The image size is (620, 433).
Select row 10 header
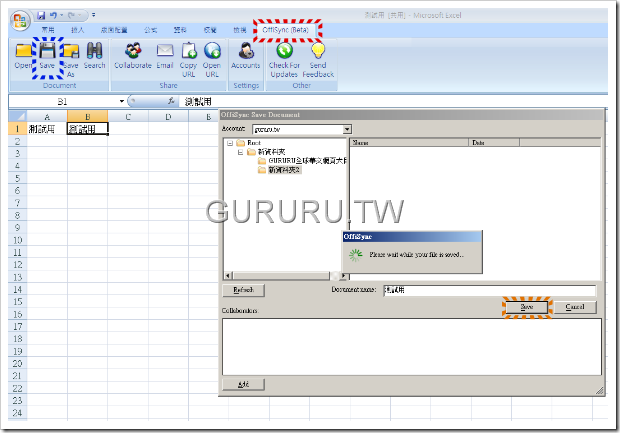pos(17,240)
